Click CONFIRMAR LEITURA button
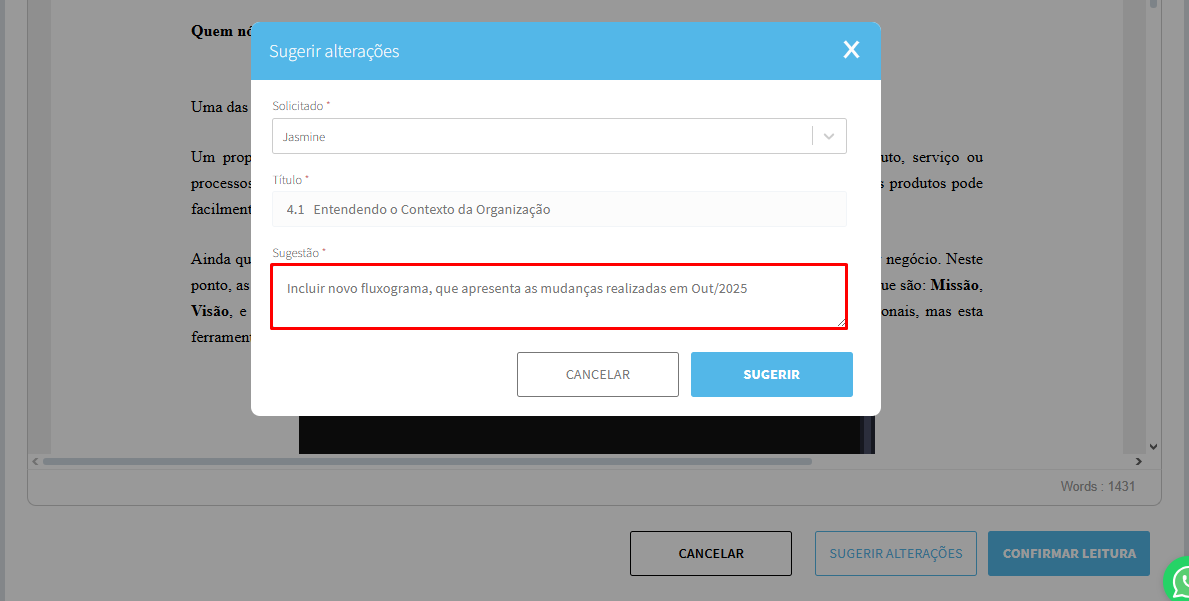This screenshot has width=1189, height=601. coord(1068,553)
